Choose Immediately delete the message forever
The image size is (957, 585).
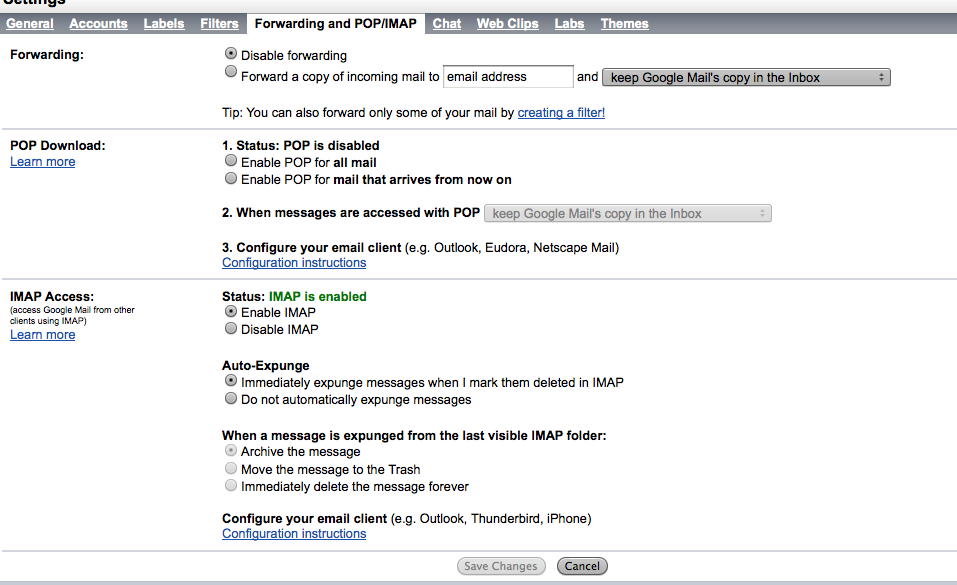(231, 485)
